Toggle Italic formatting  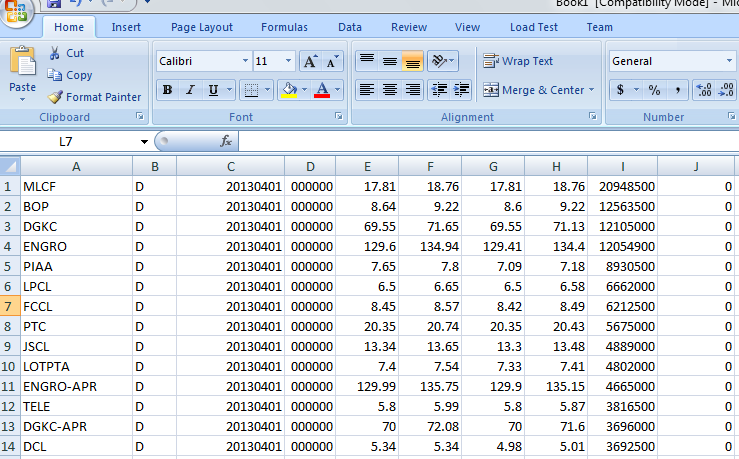[191, 91]
